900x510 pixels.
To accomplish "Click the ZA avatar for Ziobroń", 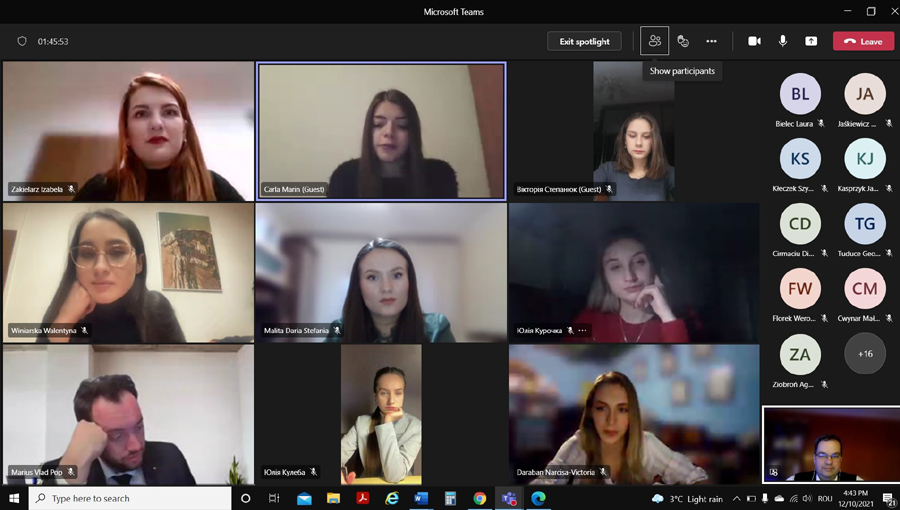I will (x=800, y=354).
